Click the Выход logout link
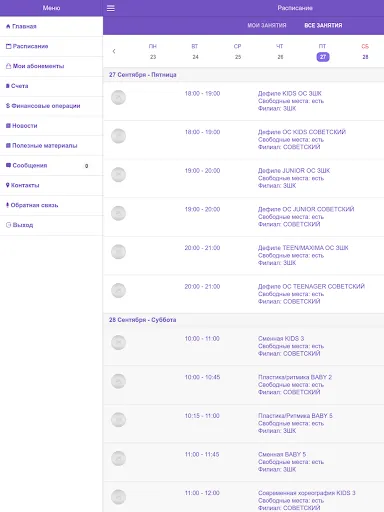Viewport: 384px width, 512px height. coord(23,225)
